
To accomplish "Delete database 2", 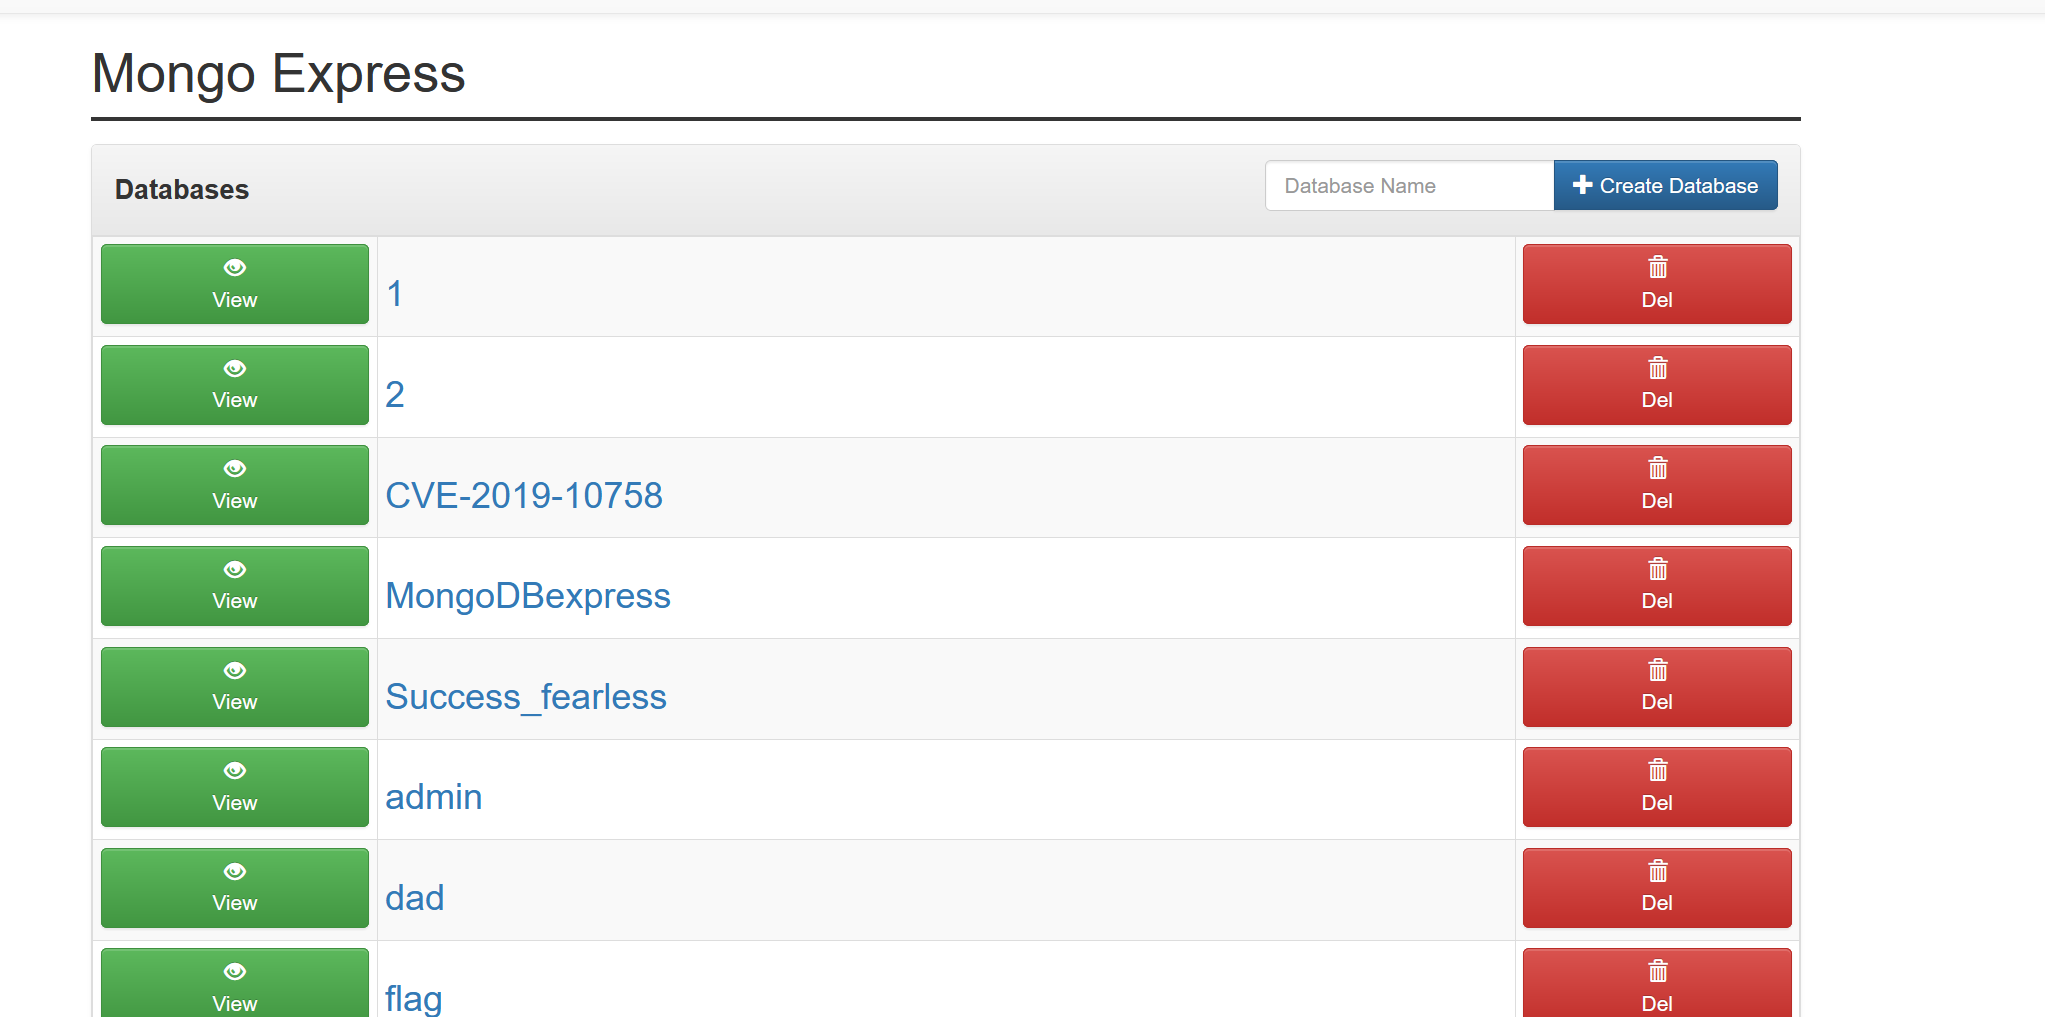I will (x=1657, y=385).
